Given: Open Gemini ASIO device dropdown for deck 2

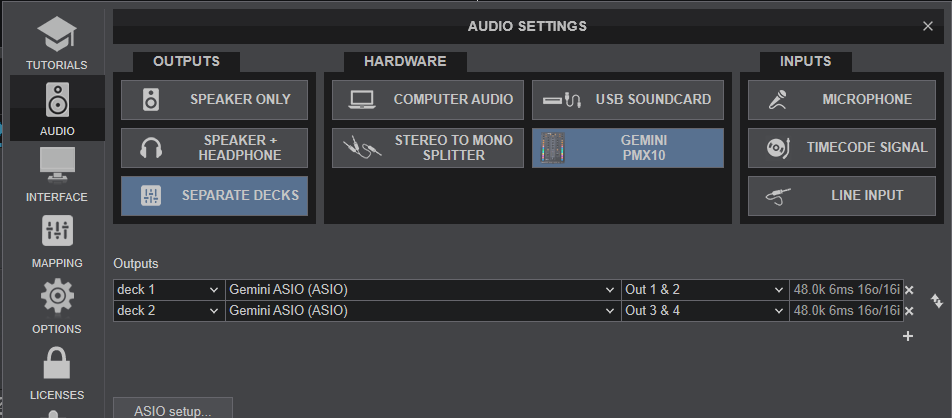Looking at the screenshot, I should click(422, 311).
